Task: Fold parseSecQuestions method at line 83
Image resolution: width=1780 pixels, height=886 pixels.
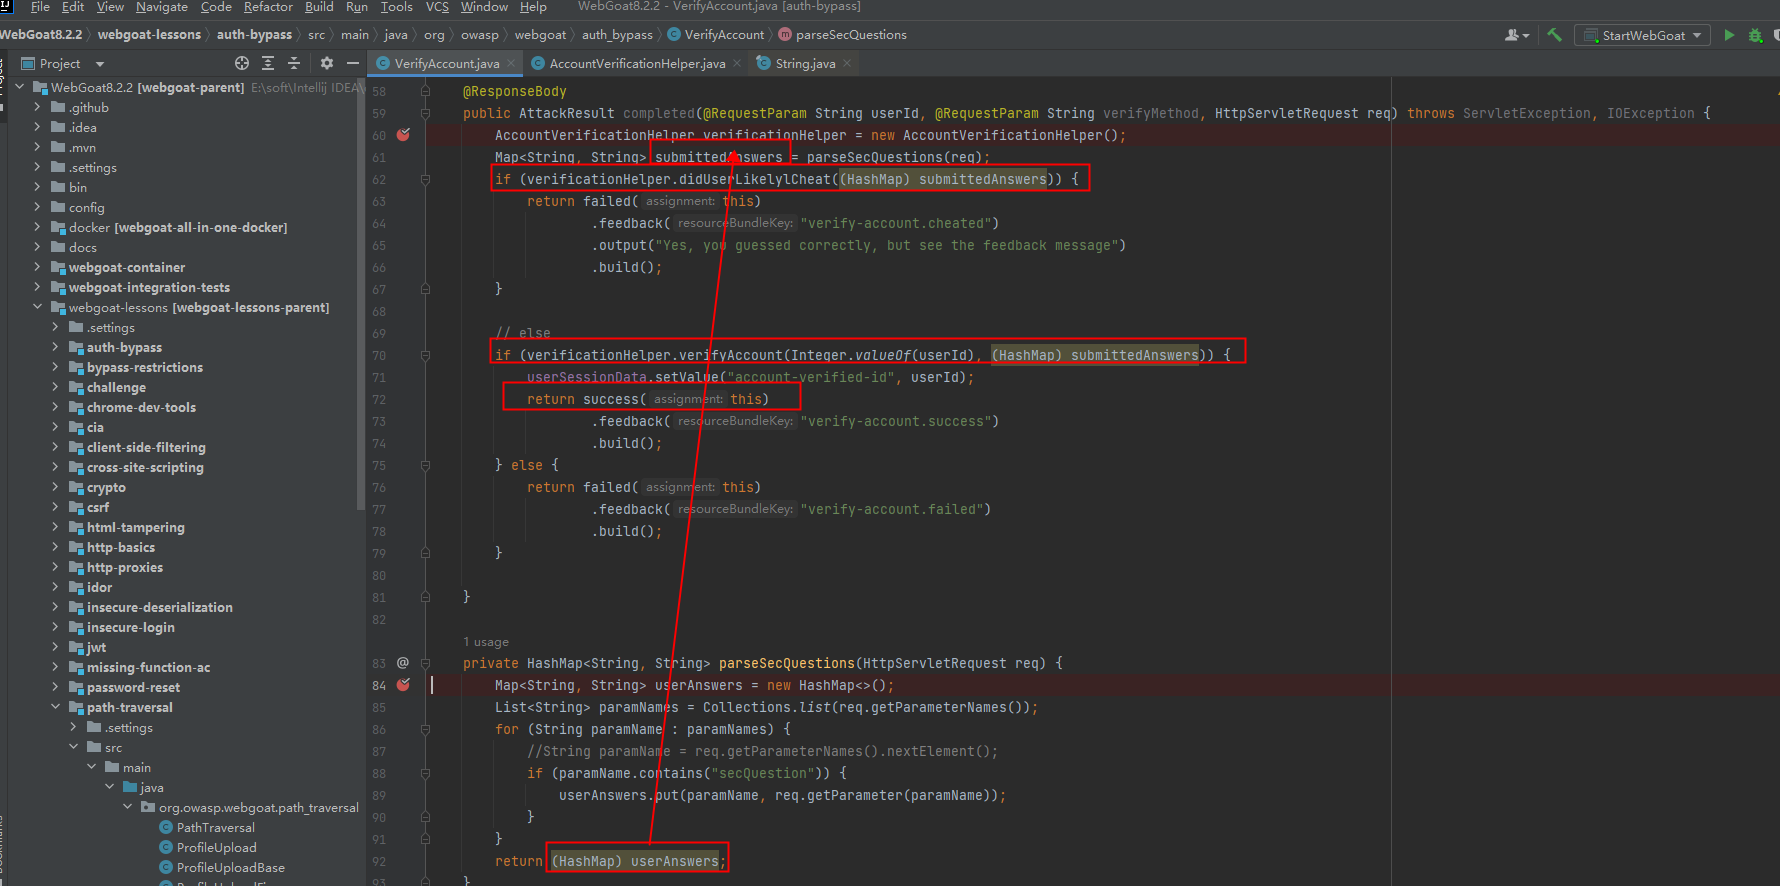Action: click(426, 663)
